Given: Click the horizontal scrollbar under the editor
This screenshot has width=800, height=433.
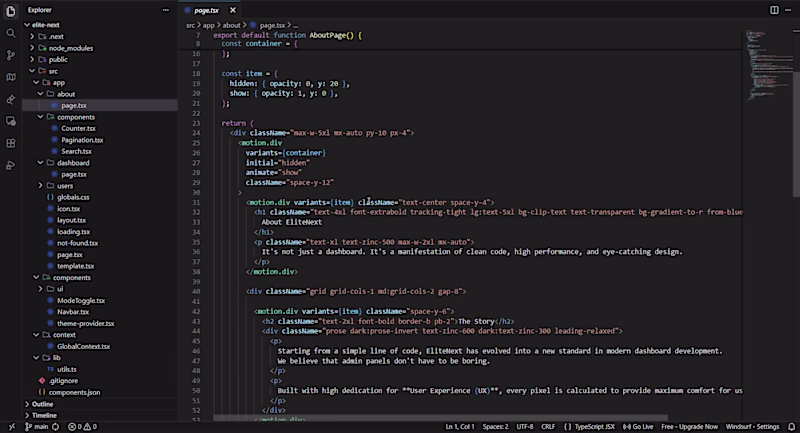Looking at the screenshot, I should point(440,418).
